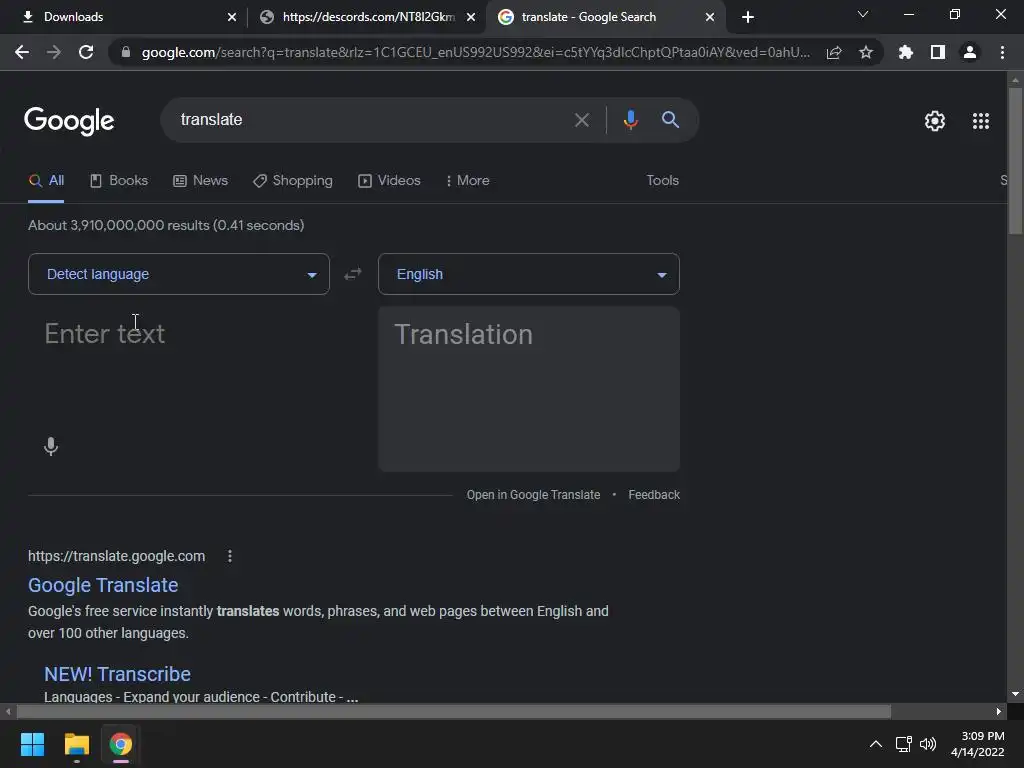Click the vertical page scrollbar thumb
The image size is (1024, 768).
pos(1015,160)
